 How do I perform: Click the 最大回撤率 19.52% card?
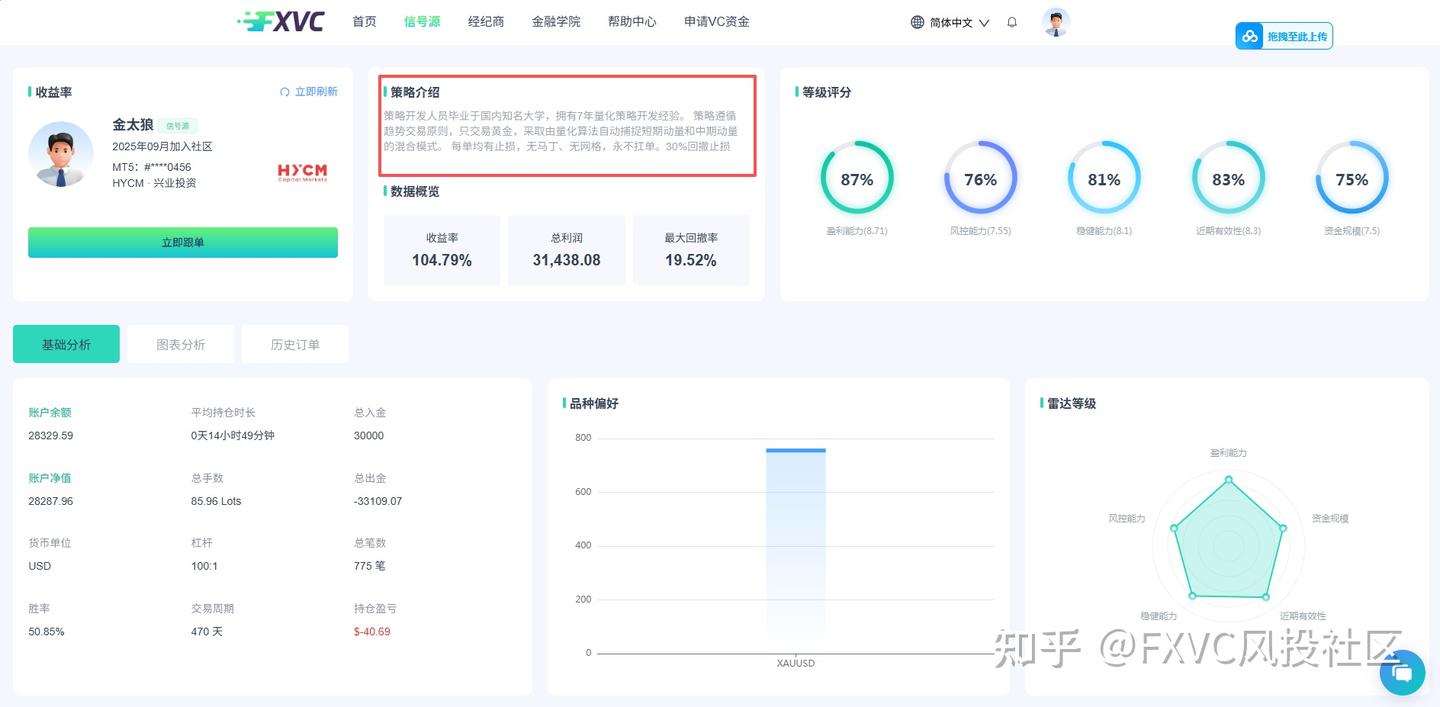(691, 250)
